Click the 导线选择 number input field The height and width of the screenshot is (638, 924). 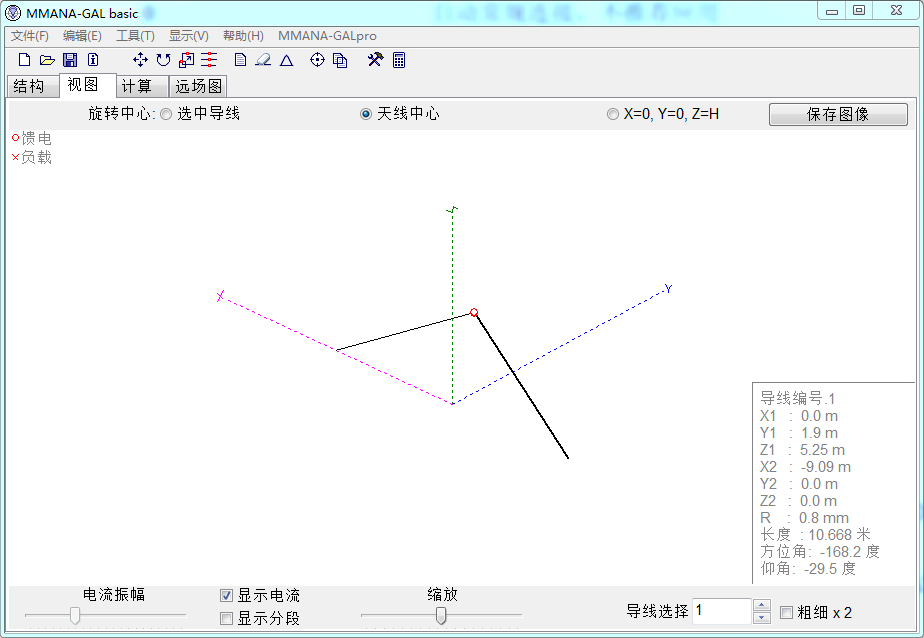tap(720, 611)
